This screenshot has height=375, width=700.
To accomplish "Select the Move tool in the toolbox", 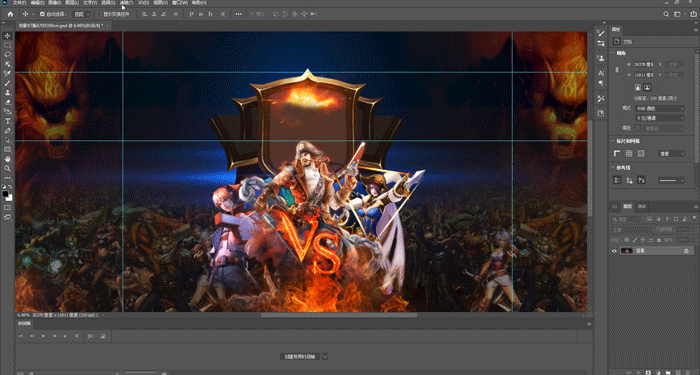I will pos(8,36).
